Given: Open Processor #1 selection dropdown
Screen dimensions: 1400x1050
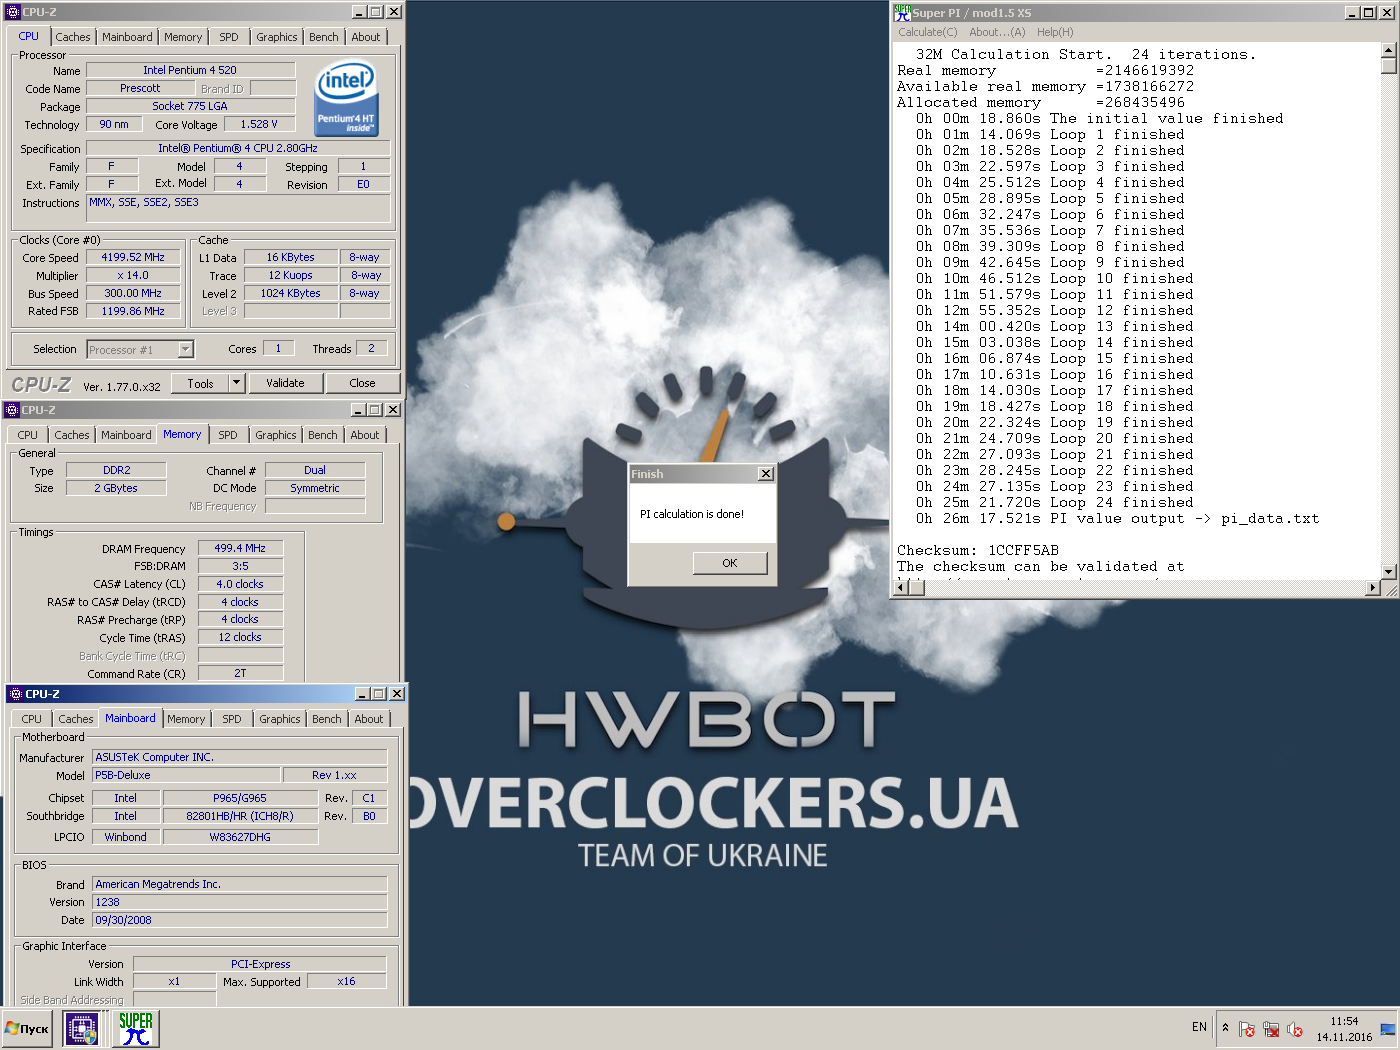Looking at the screenshot, I should click(x=185, y=349).
